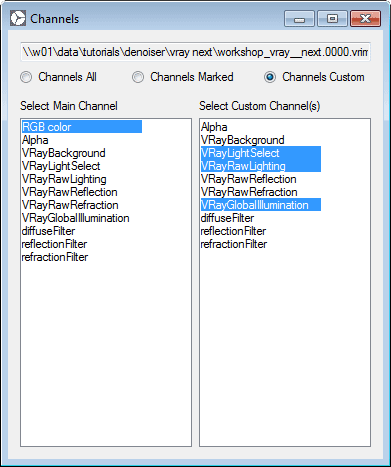Minimize the Channels window
391x467 pixels.
pos(299,18)
